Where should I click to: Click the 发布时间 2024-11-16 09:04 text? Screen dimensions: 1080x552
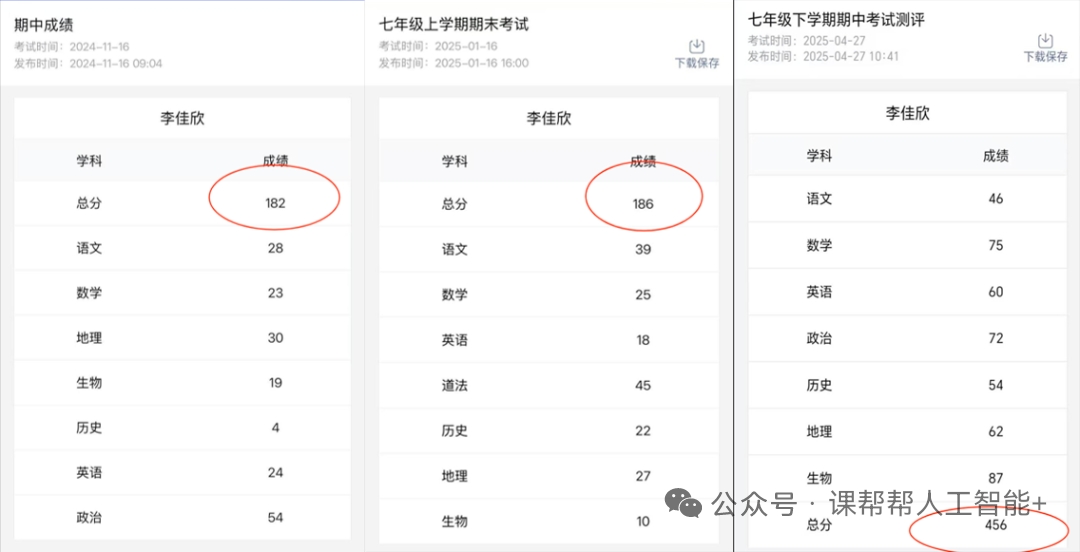pyautogui.click(x=88, y=64)
